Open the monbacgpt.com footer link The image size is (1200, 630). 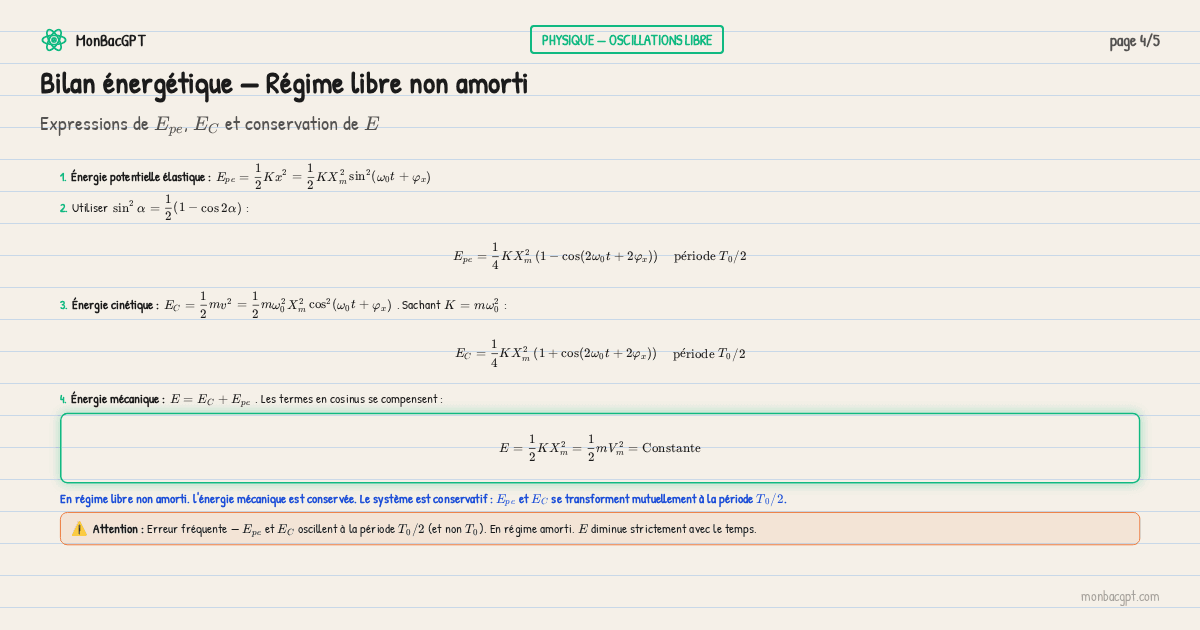(x=1119, y=596)
